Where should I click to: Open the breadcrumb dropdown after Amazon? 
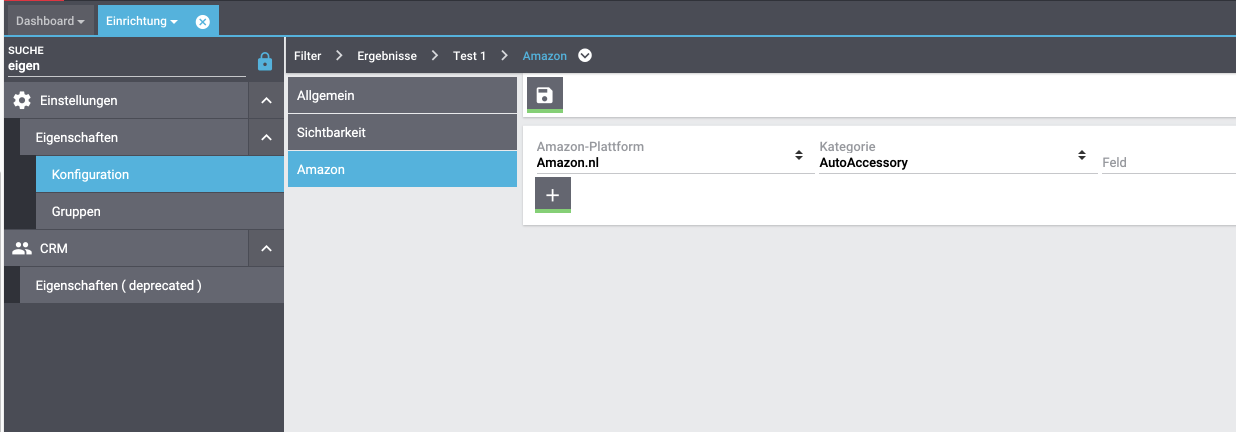[x=585, y=56]
